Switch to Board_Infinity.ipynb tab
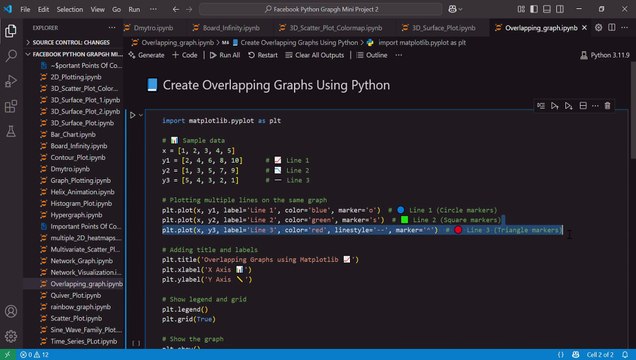The image size is (636, 360). point(231,28)
